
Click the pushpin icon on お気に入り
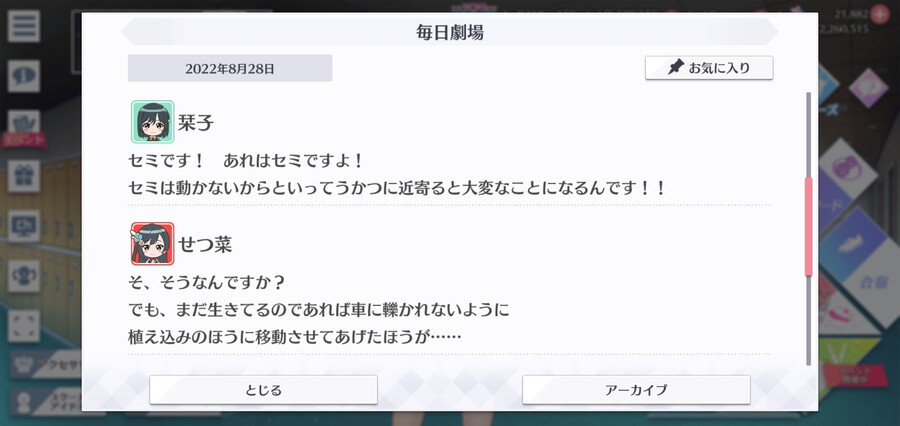676,68
